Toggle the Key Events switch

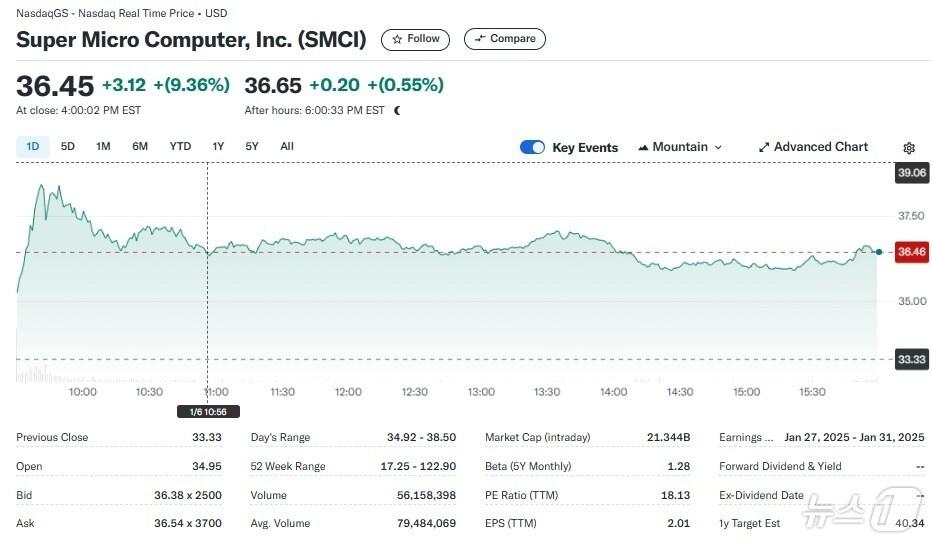point(532,147)
